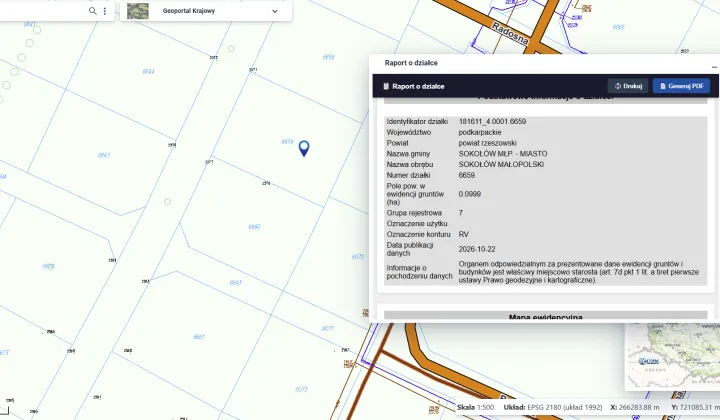Click the Geoportal Krajowy basemap thumbnail
720x420 pixels.
138,11
